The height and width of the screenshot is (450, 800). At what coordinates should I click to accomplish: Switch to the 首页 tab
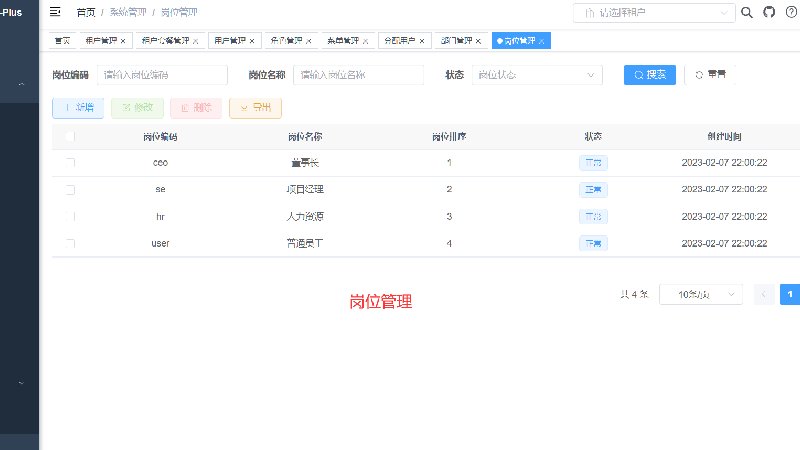62,41
